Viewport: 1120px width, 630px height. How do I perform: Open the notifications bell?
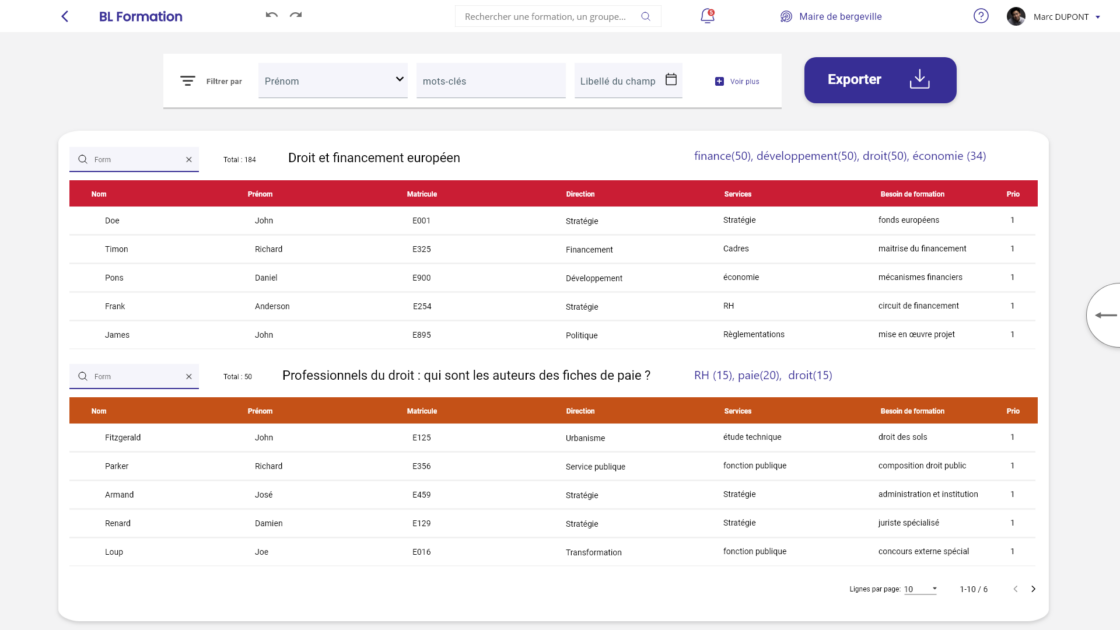707,16
